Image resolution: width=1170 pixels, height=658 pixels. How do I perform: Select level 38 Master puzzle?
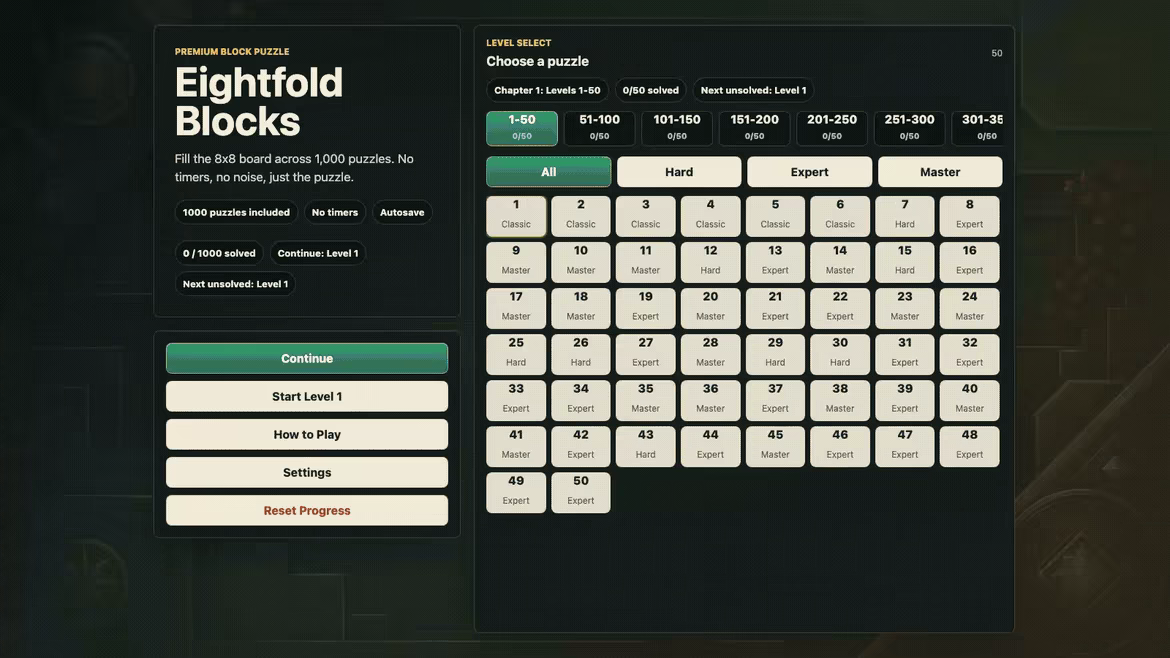[840, 401]
